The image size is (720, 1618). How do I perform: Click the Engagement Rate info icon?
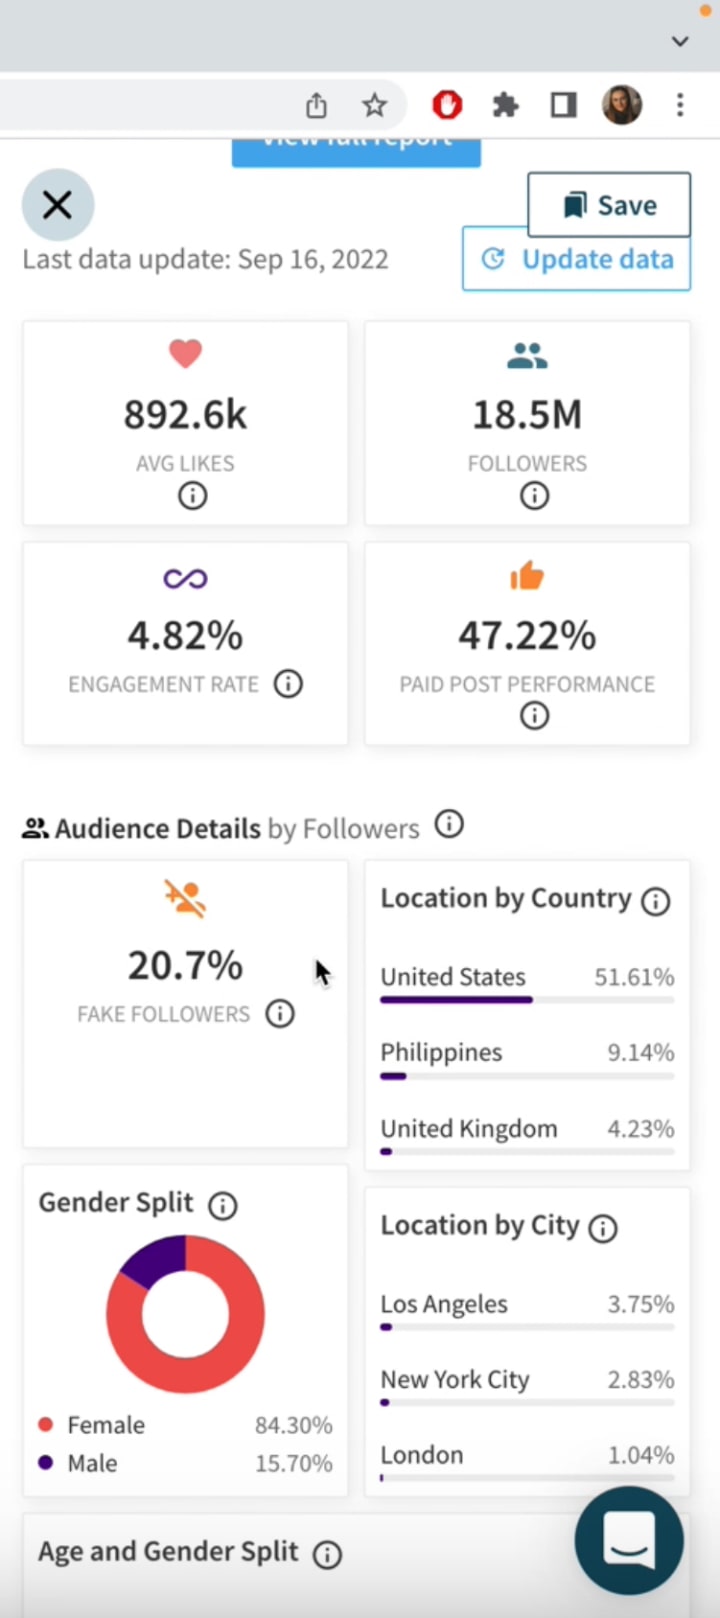point(288,684)
